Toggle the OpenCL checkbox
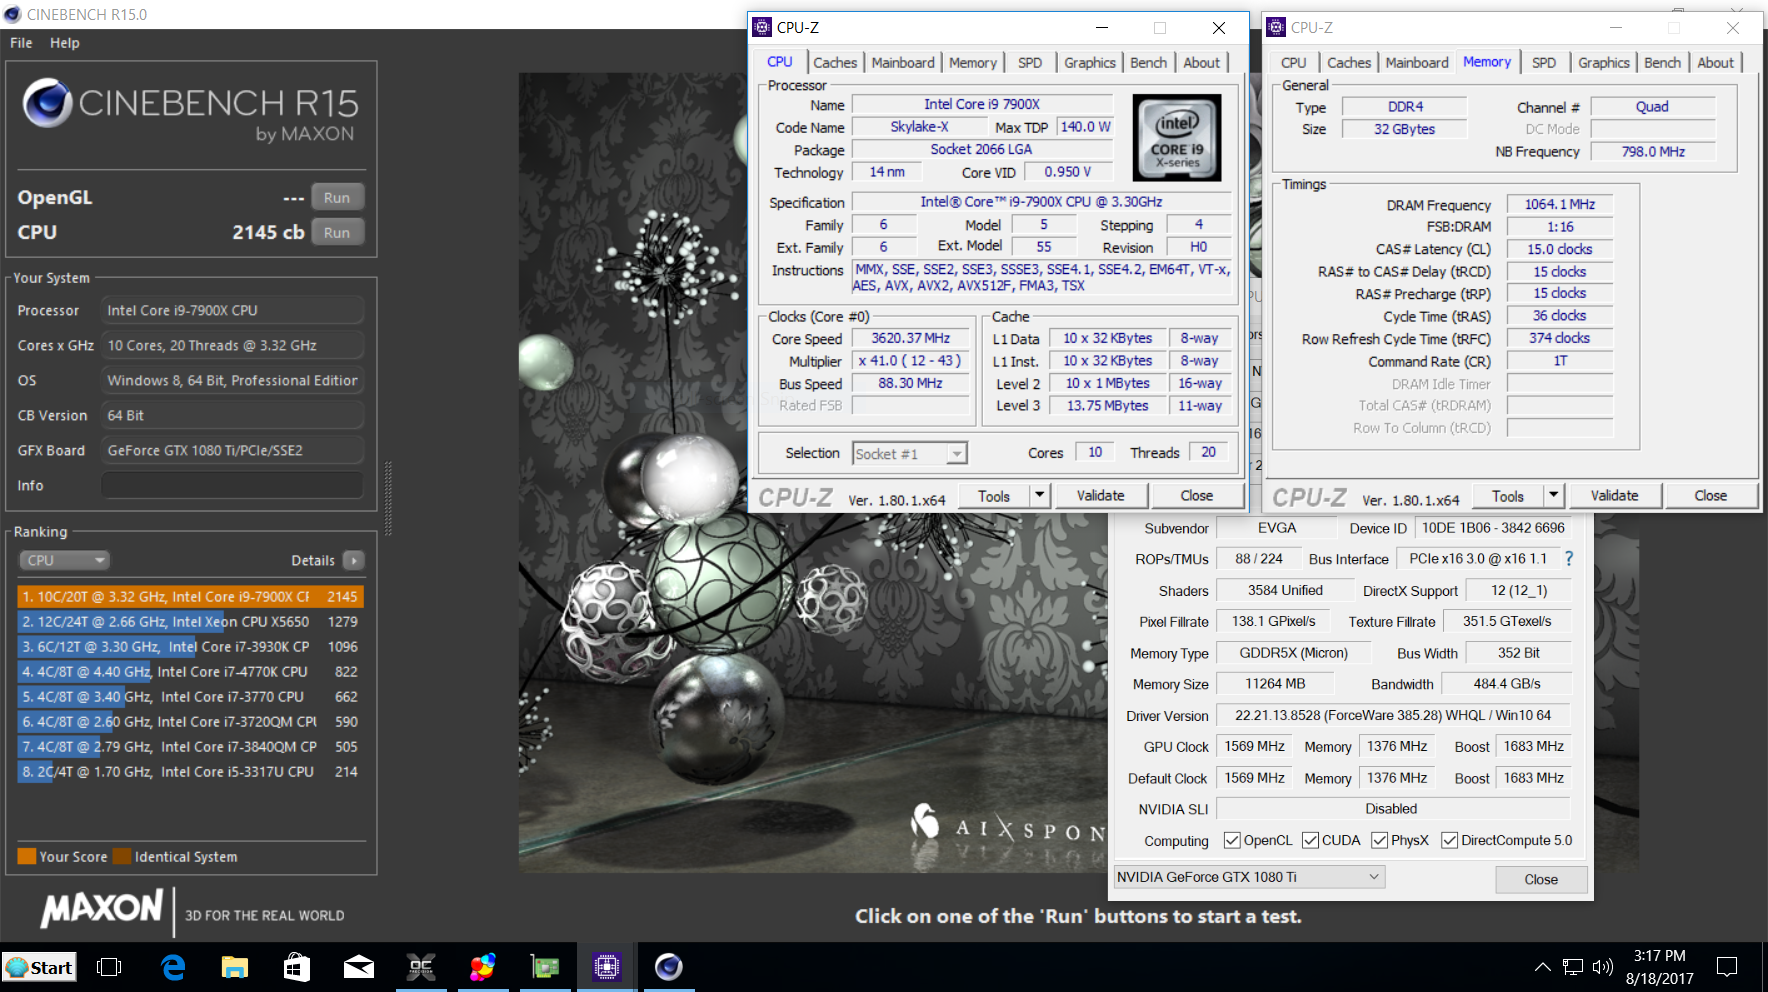The image size is (1768, 992). (1232, 840)
